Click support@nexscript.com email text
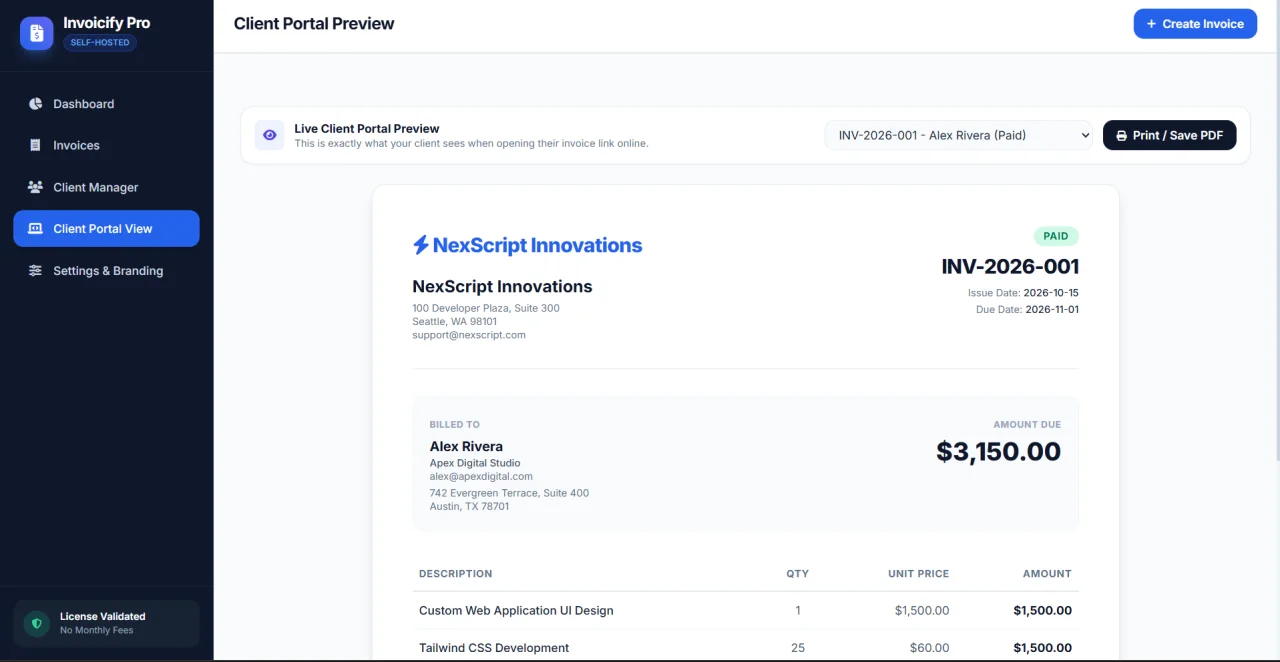1280x662 pixels. click(x=469, y=335)
